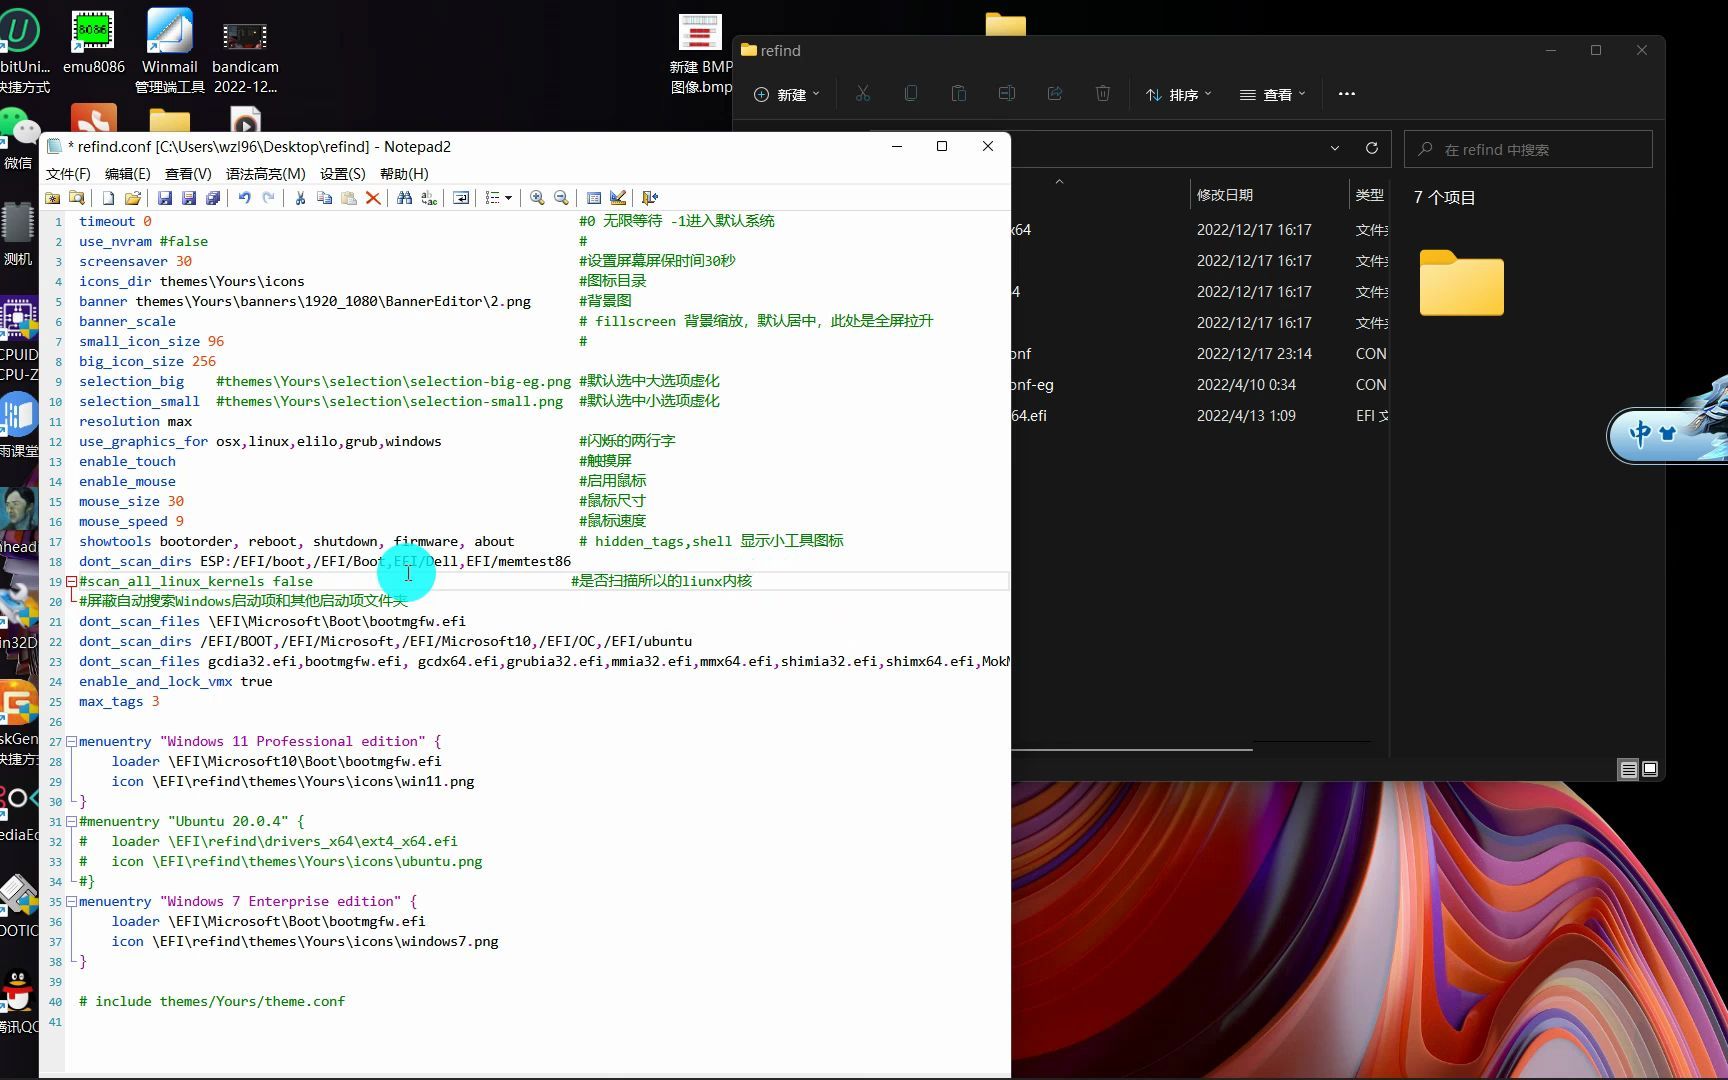Open the 帮助(H) menu in Notepad2
1728x1080 pixels.
[404, 174]
